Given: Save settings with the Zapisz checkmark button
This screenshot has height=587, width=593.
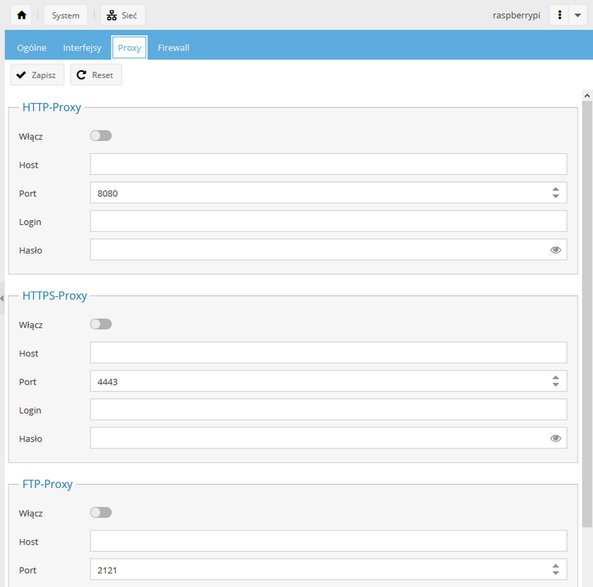Looking at the screenshot, I should click(x=37, y=75).
